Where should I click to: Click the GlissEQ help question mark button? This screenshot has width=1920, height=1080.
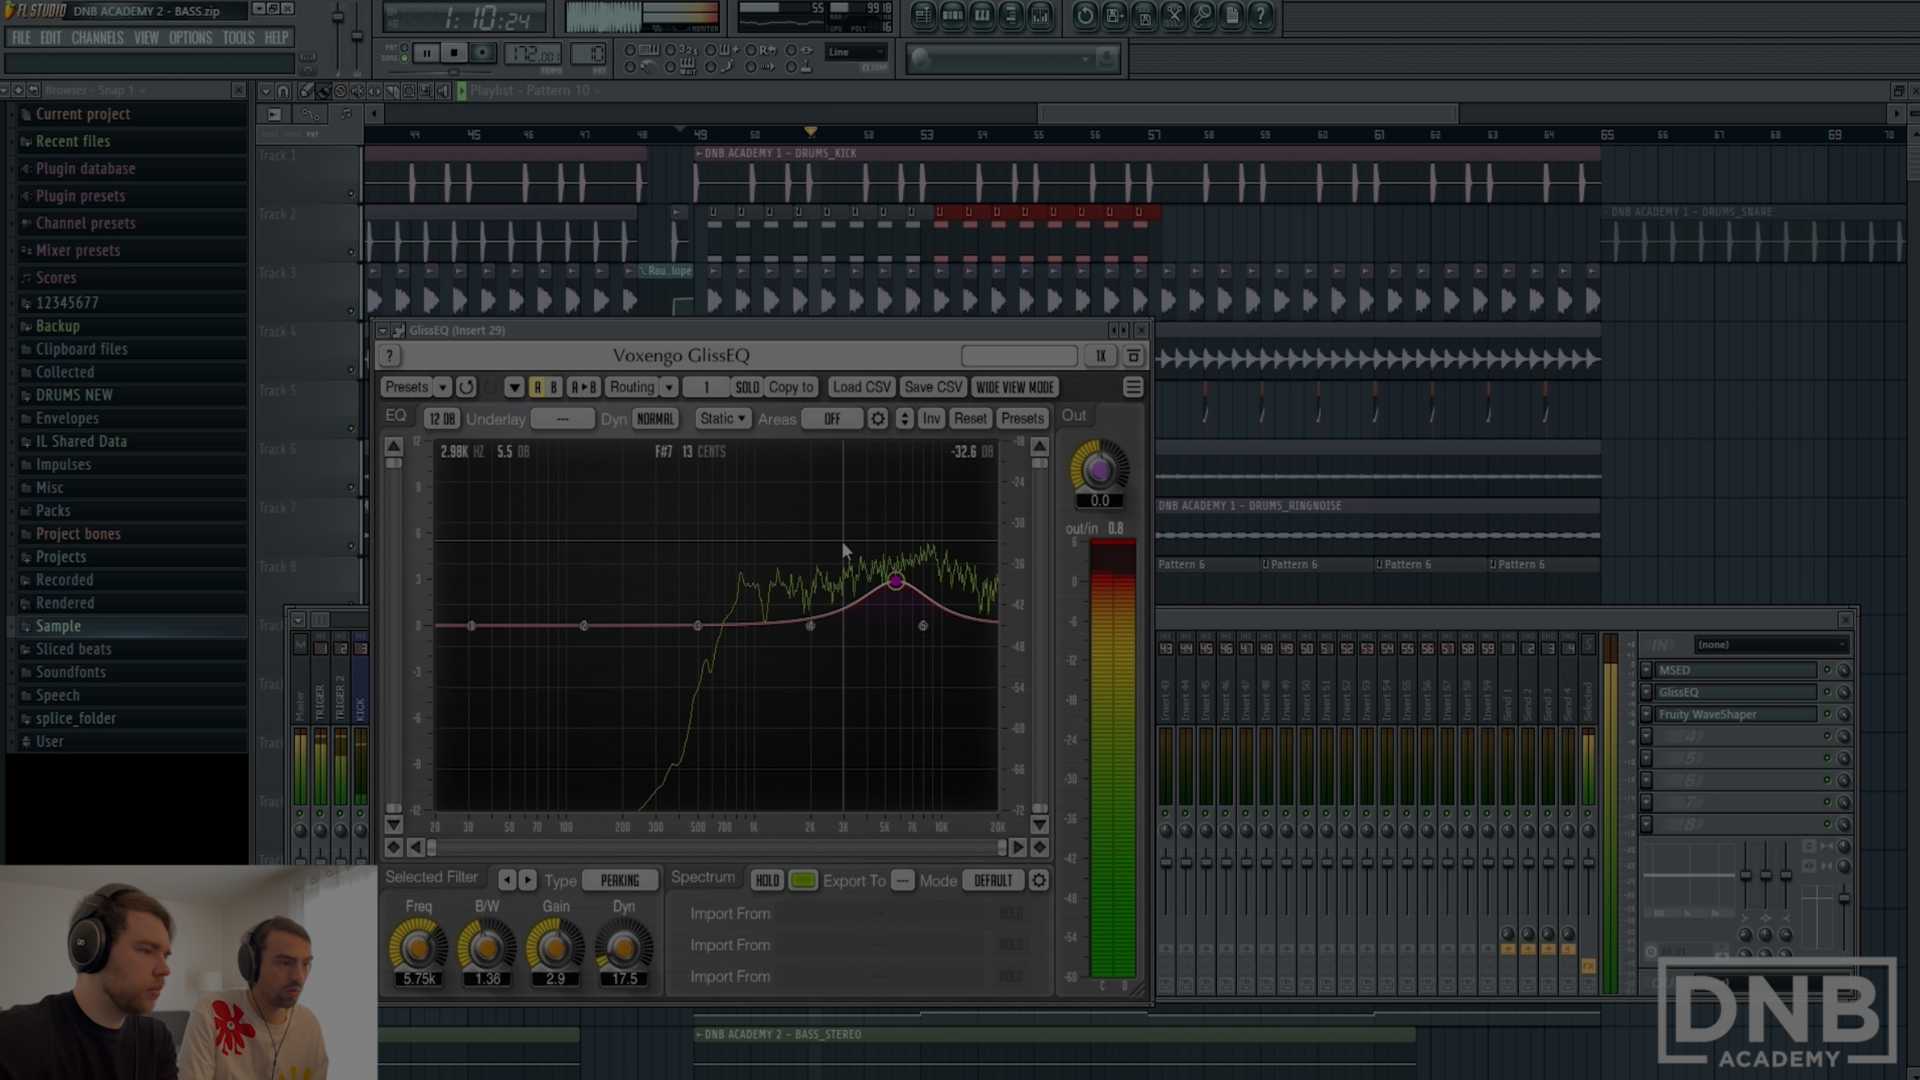tap(390, 356)
